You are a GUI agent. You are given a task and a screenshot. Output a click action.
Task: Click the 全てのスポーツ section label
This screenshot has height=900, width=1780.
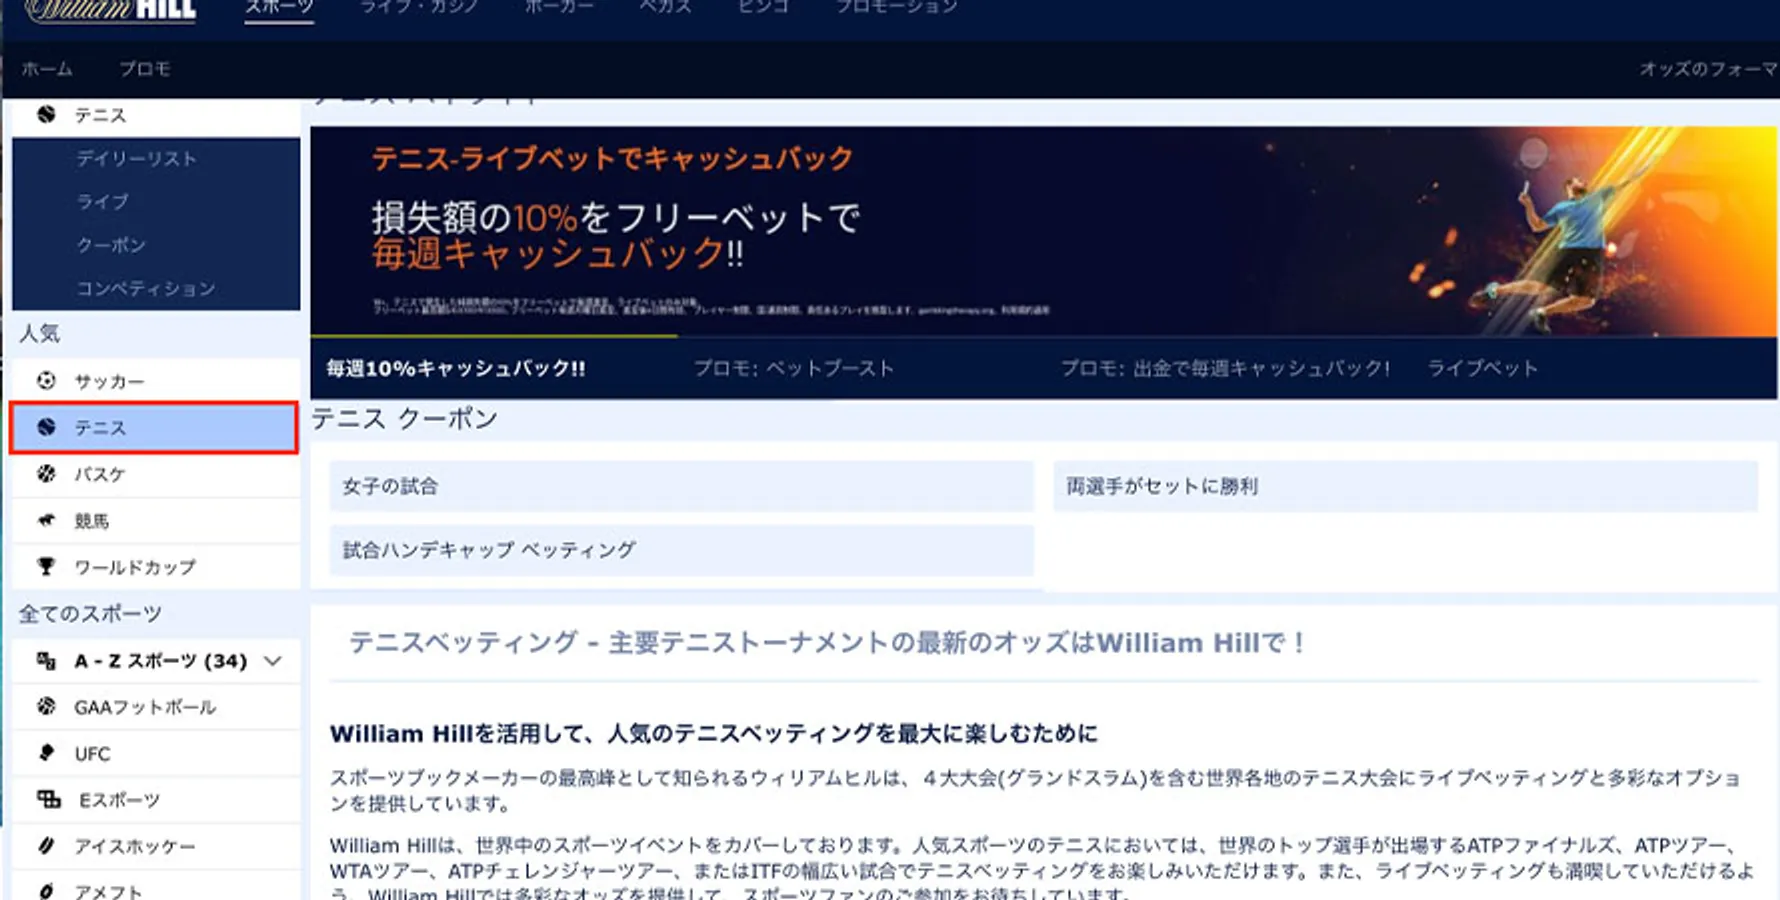pos(90,614)
